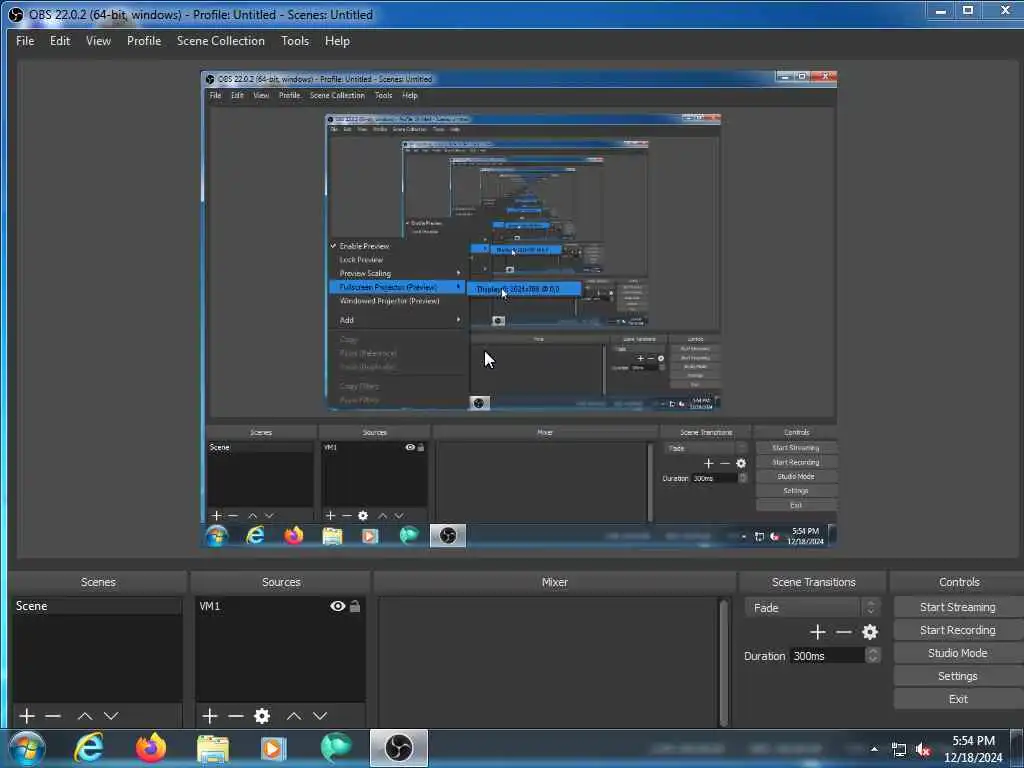The height and width of the screenshot is (768, 1024).
Task: Click the Scene Transitions panel header
Action: tap(813, 582)
